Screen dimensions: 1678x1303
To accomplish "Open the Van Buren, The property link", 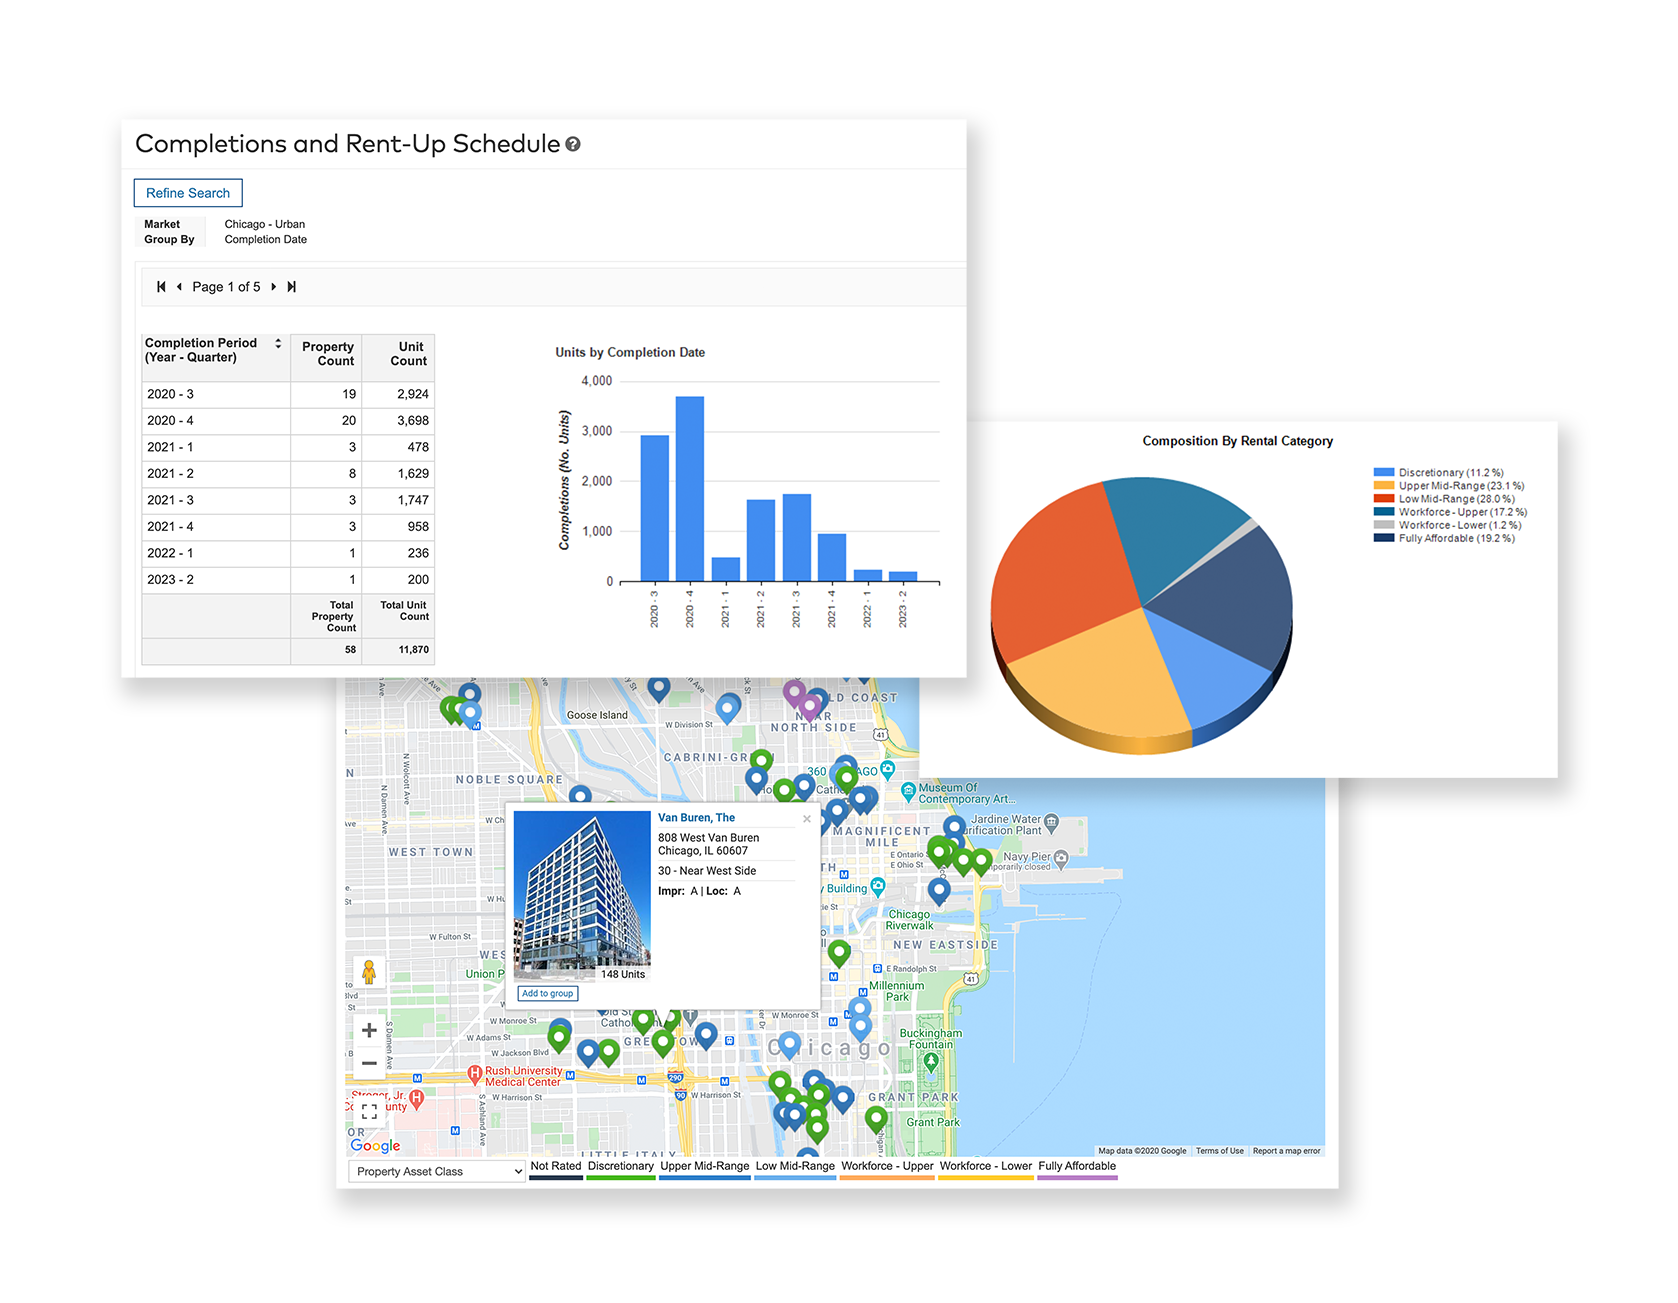I will (x=696, y=818).
